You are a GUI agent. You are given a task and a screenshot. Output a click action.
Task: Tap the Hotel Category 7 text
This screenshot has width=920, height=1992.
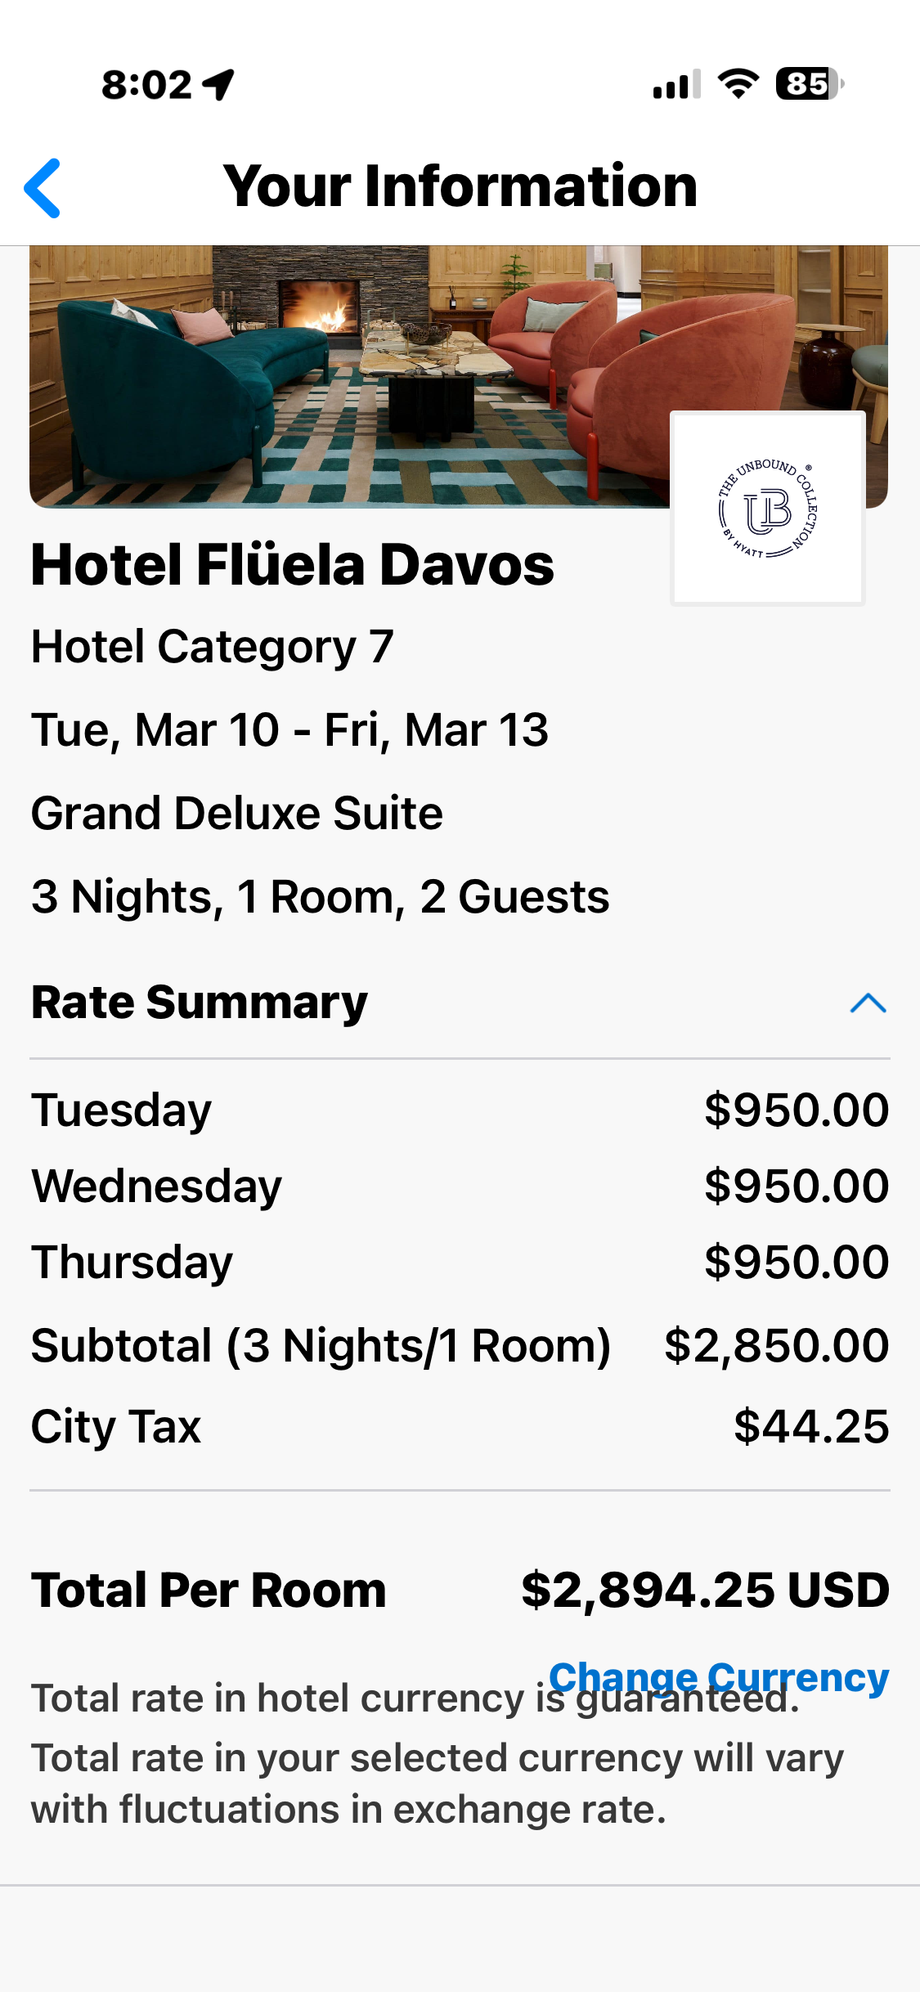pos(212,647)
